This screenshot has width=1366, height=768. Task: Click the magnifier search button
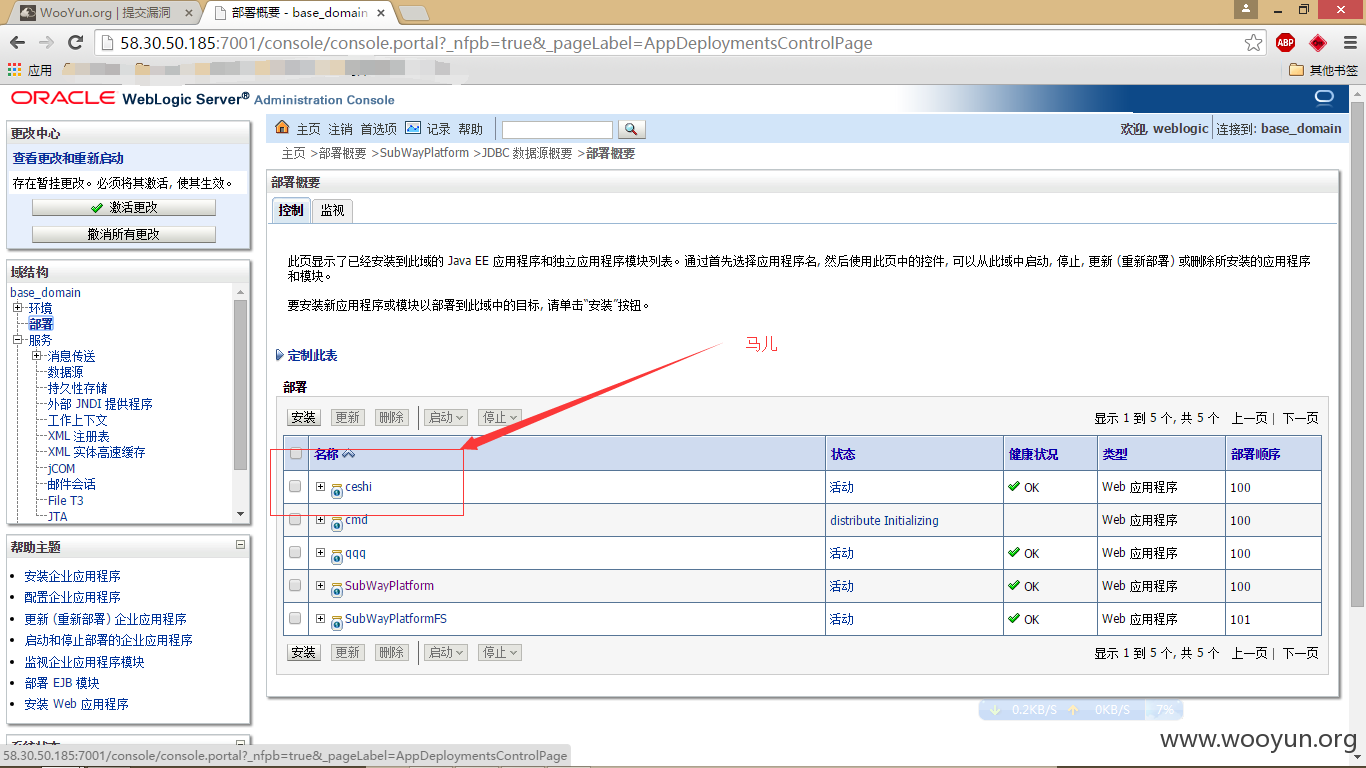coord(632,129)
